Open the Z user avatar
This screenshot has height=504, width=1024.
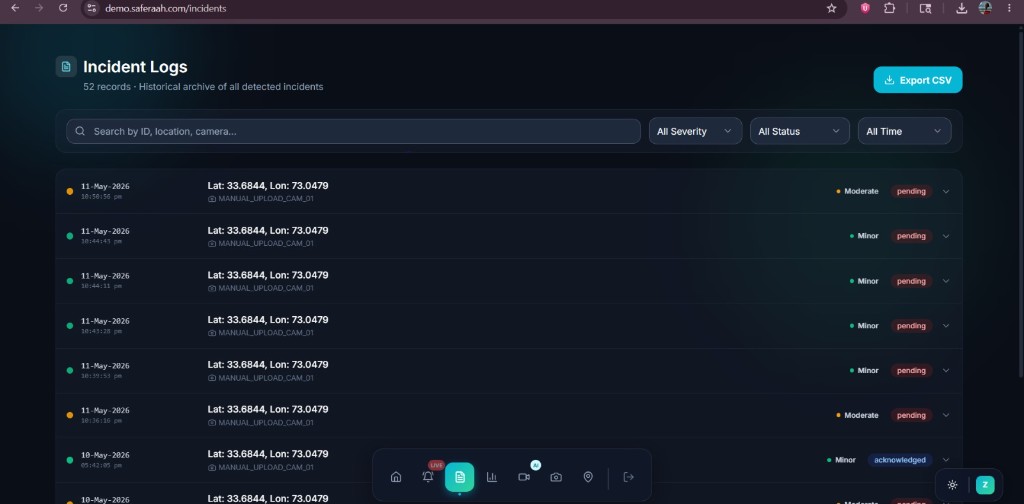pos(985,484)
